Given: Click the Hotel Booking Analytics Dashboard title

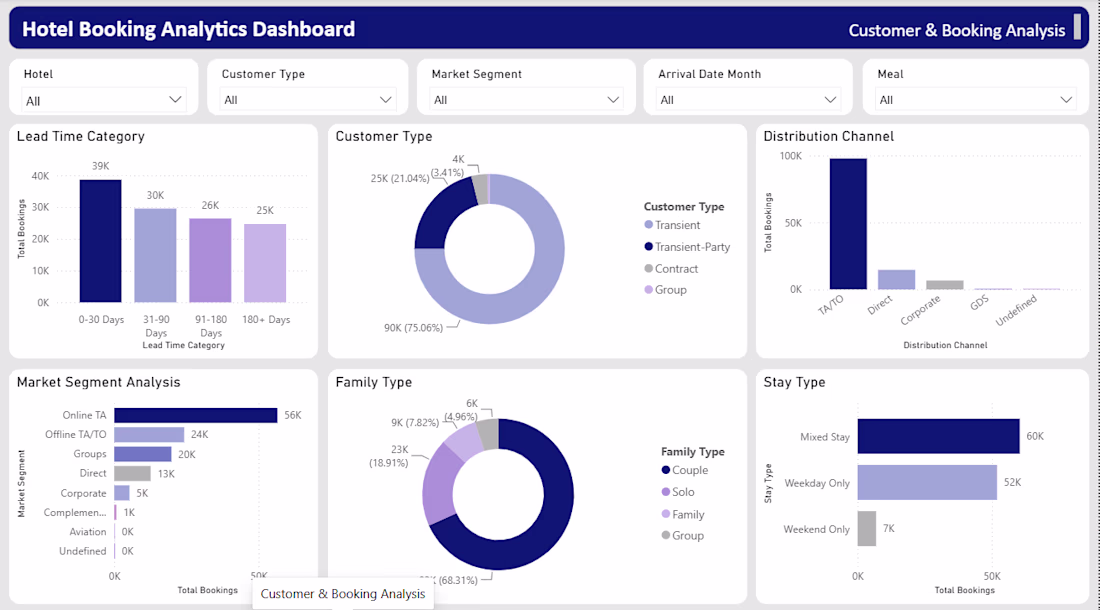Looking at the screenshot, I should pyautogui.click(x=189, y=29).
